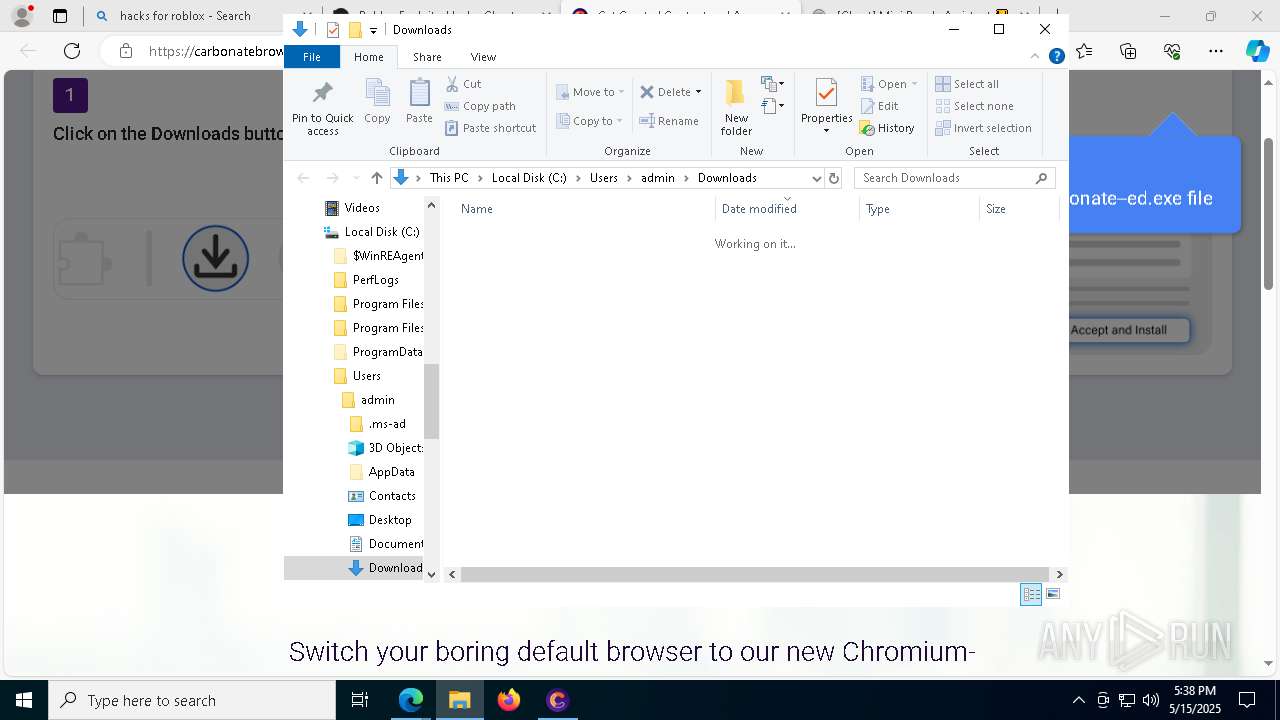
Task: Create a New folder
Action: pos(736,107)
